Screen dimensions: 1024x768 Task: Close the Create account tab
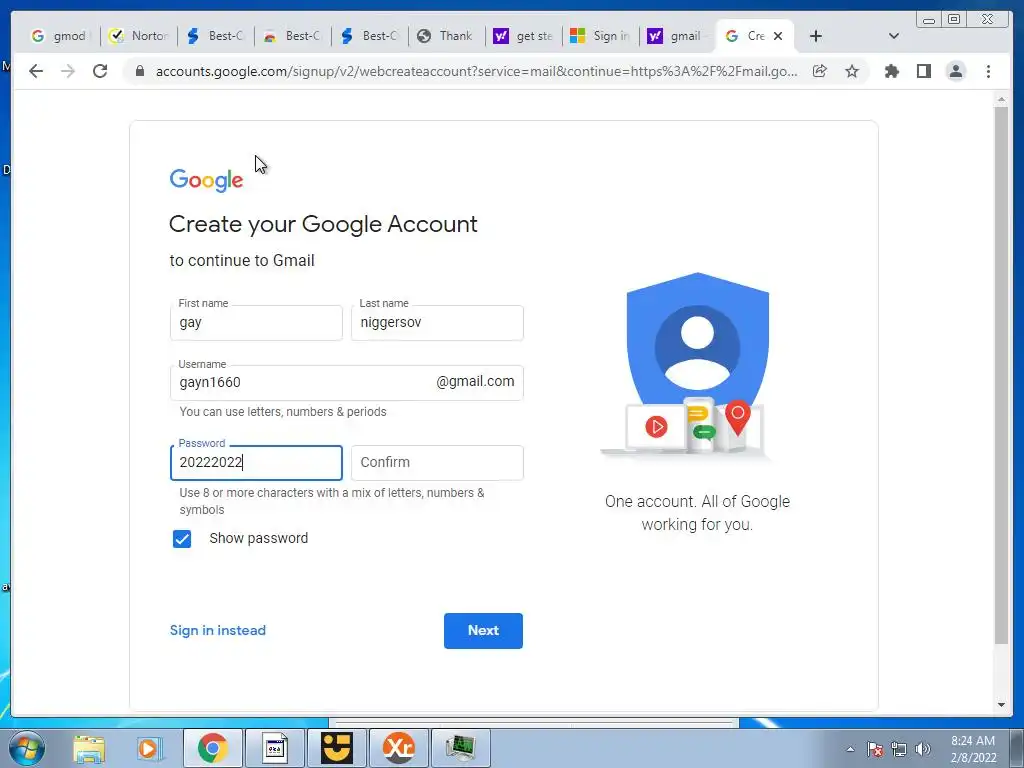pyautogui.click(x=778, y=36)
